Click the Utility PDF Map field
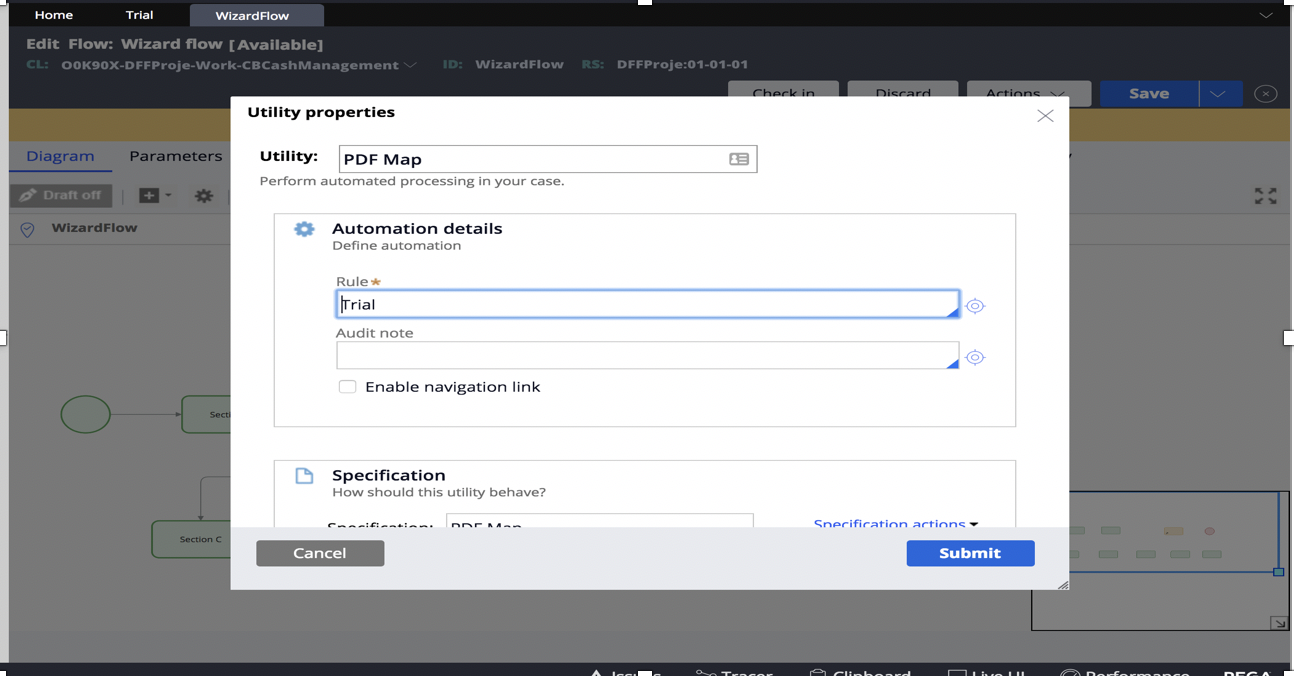1294x676 pixels. (x=548, y=159)
